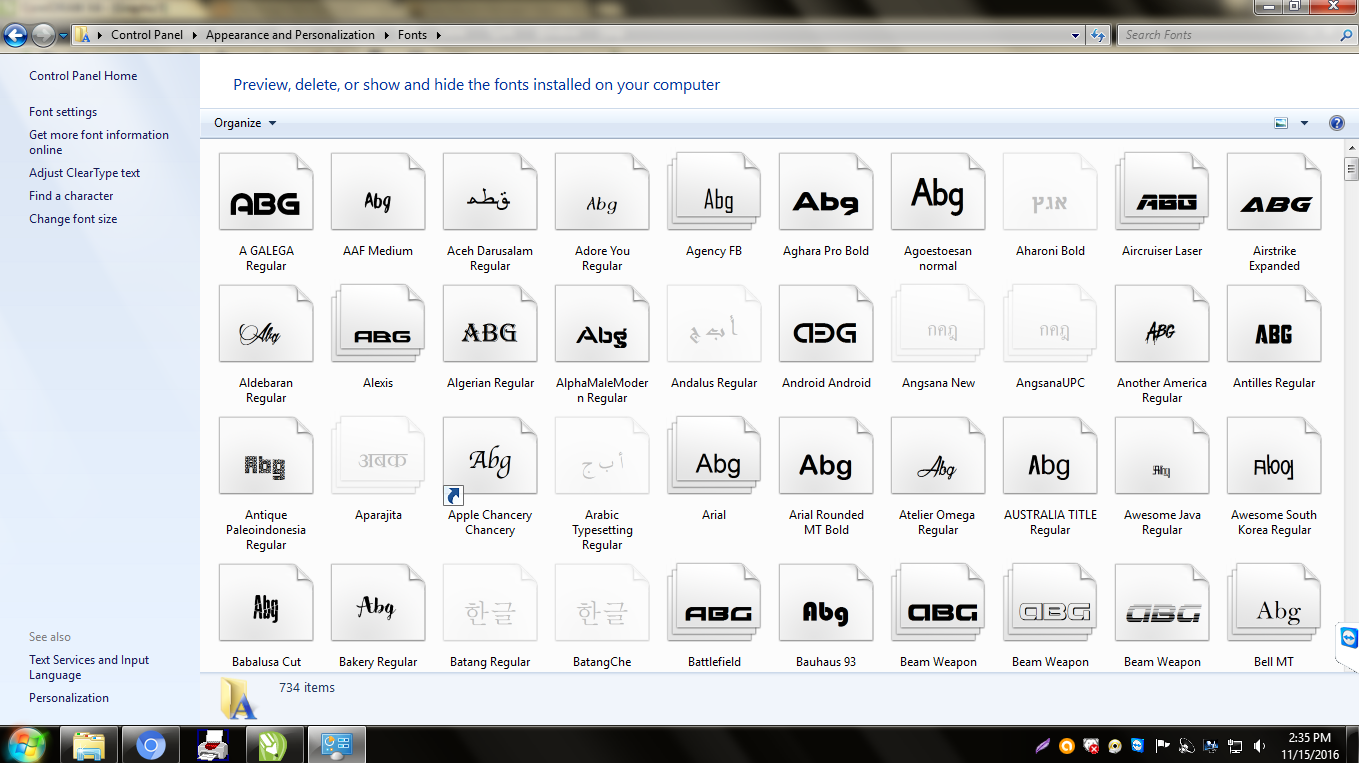Select the Battlefield font family
Screen dimensions: 1359x763
[714, 603]
